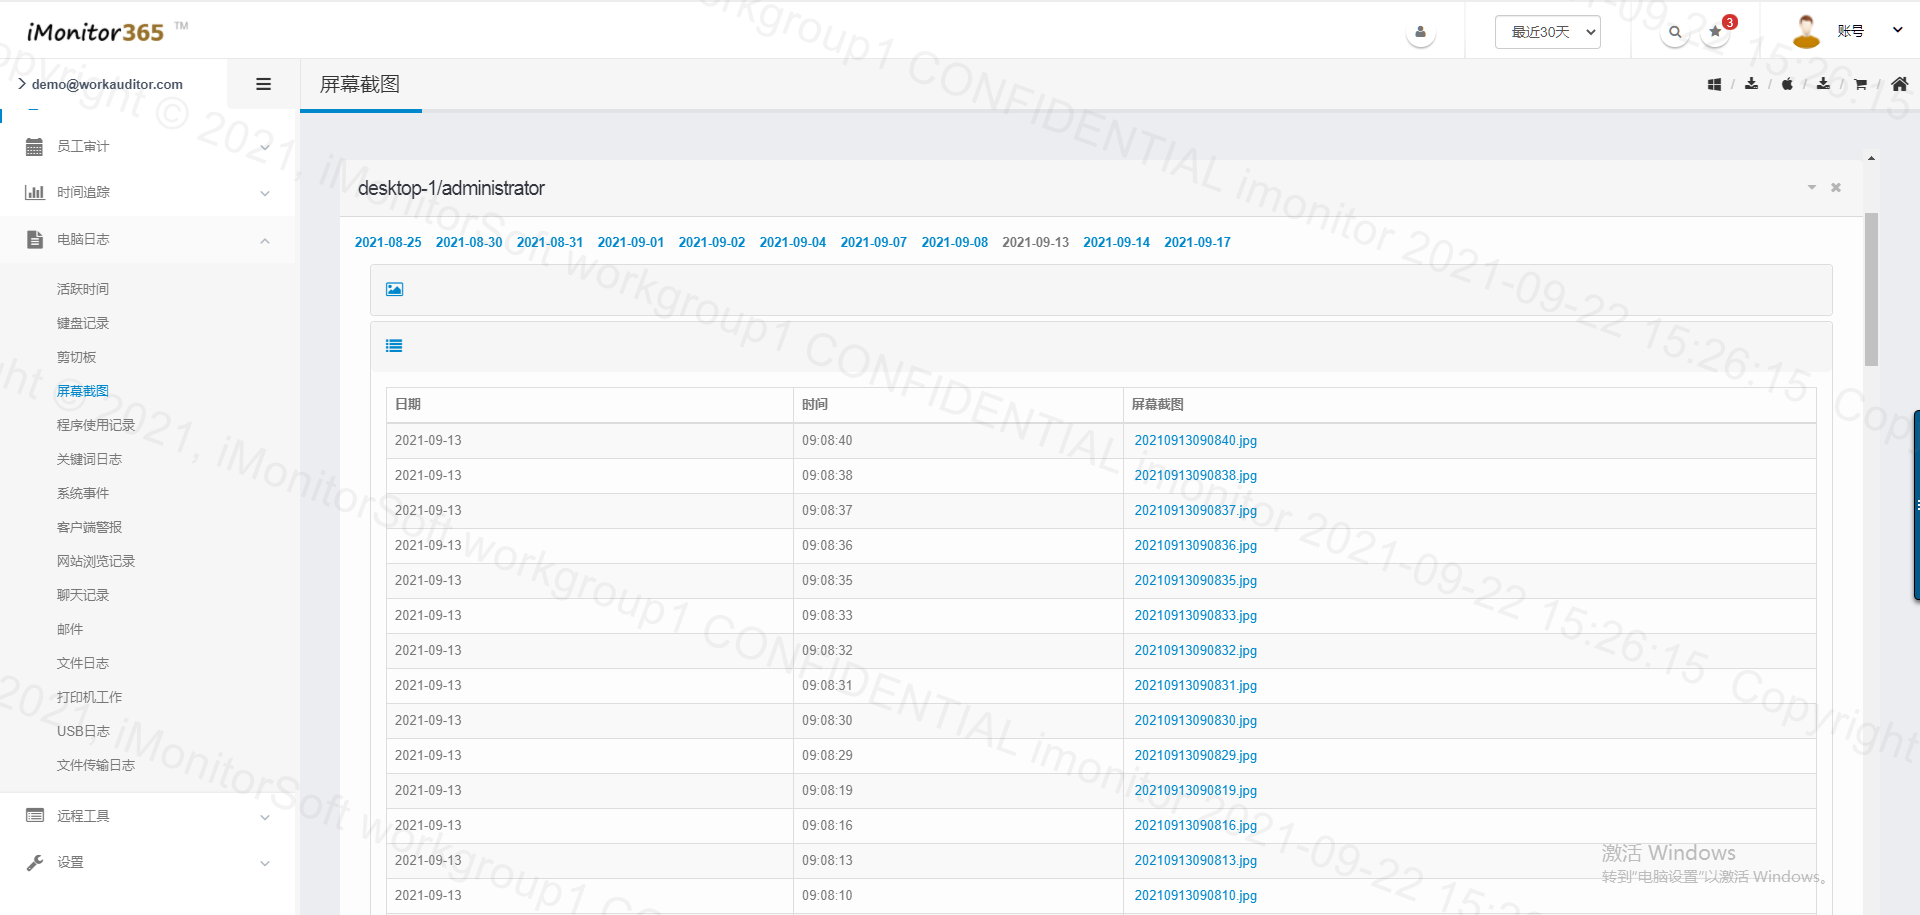Image resolution: width=1920 pixels, height=915 pixels.
Task: Click the 设置 wrench icon
Action: point(34,862)
